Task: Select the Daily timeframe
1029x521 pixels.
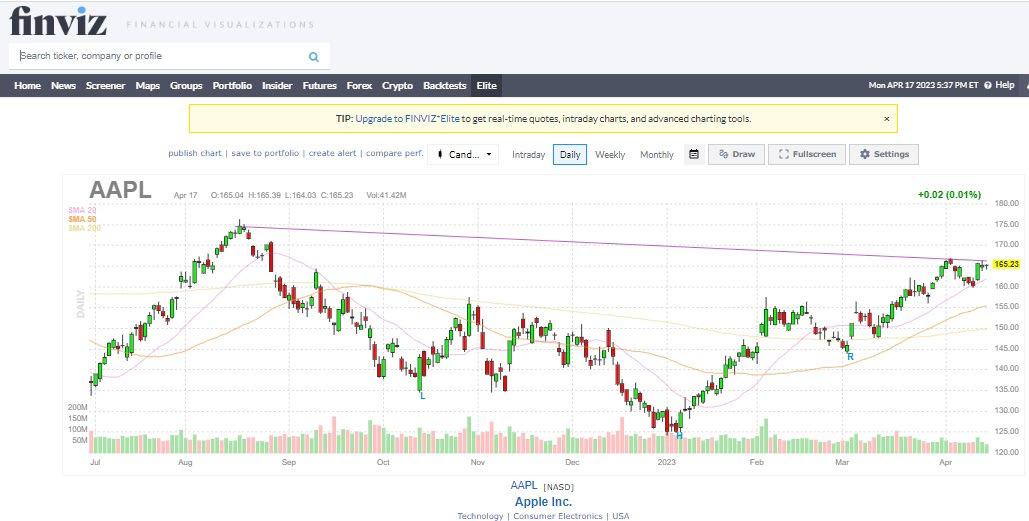Action: (570, 154)
